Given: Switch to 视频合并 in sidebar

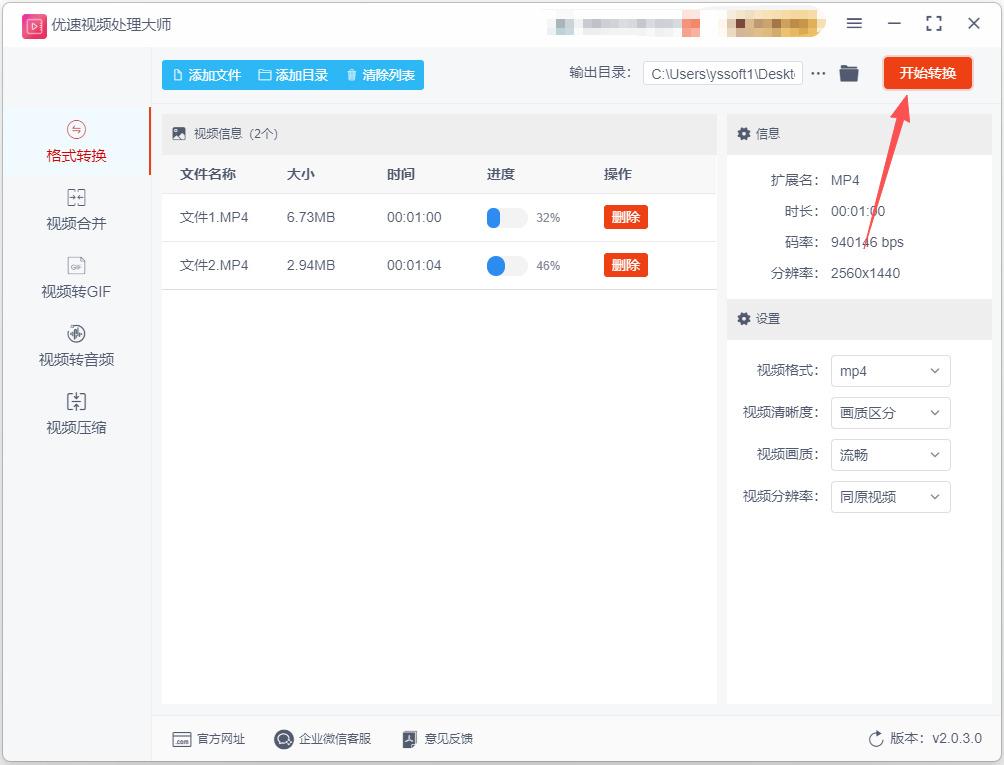Looking at the screenshot, I should tap(76, 209).
